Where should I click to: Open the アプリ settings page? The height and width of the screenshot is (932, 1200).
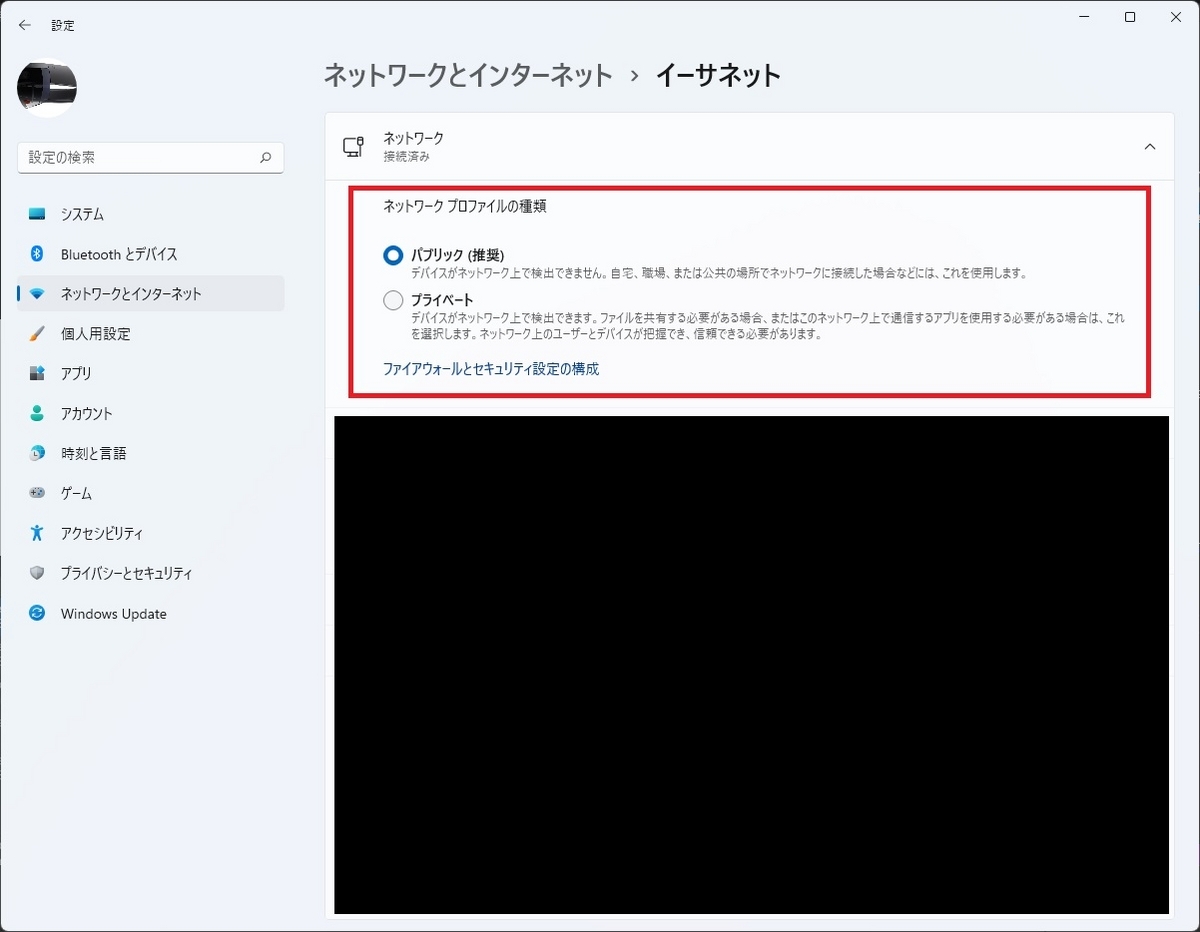click(151, 374)
